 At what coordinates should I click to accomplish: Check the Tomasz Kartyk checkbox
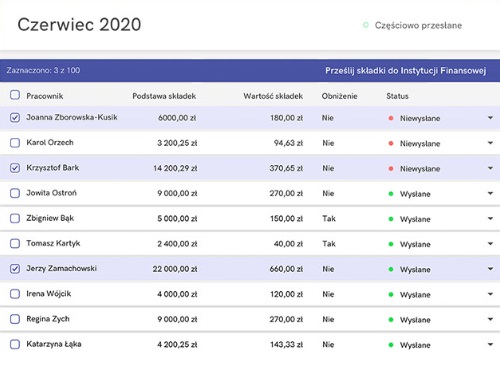15,244
